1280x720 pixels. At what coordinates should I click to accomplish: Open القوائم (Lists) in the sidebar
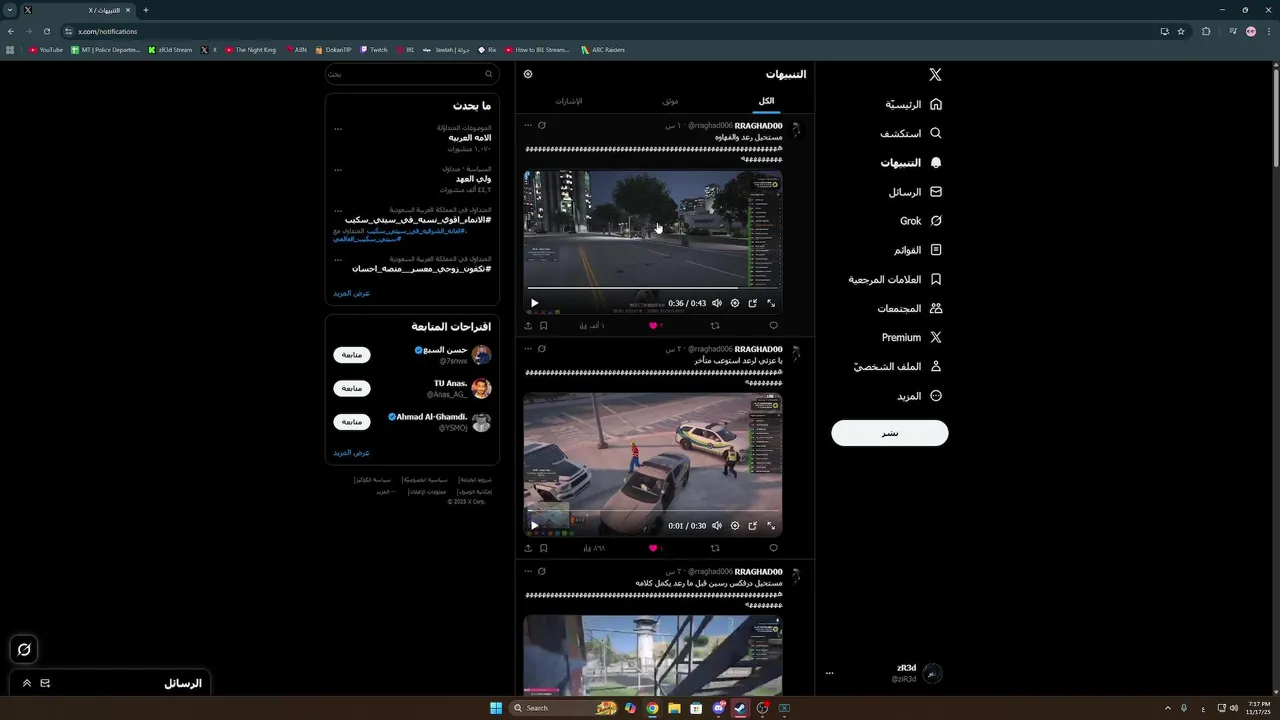coord(918,250)
